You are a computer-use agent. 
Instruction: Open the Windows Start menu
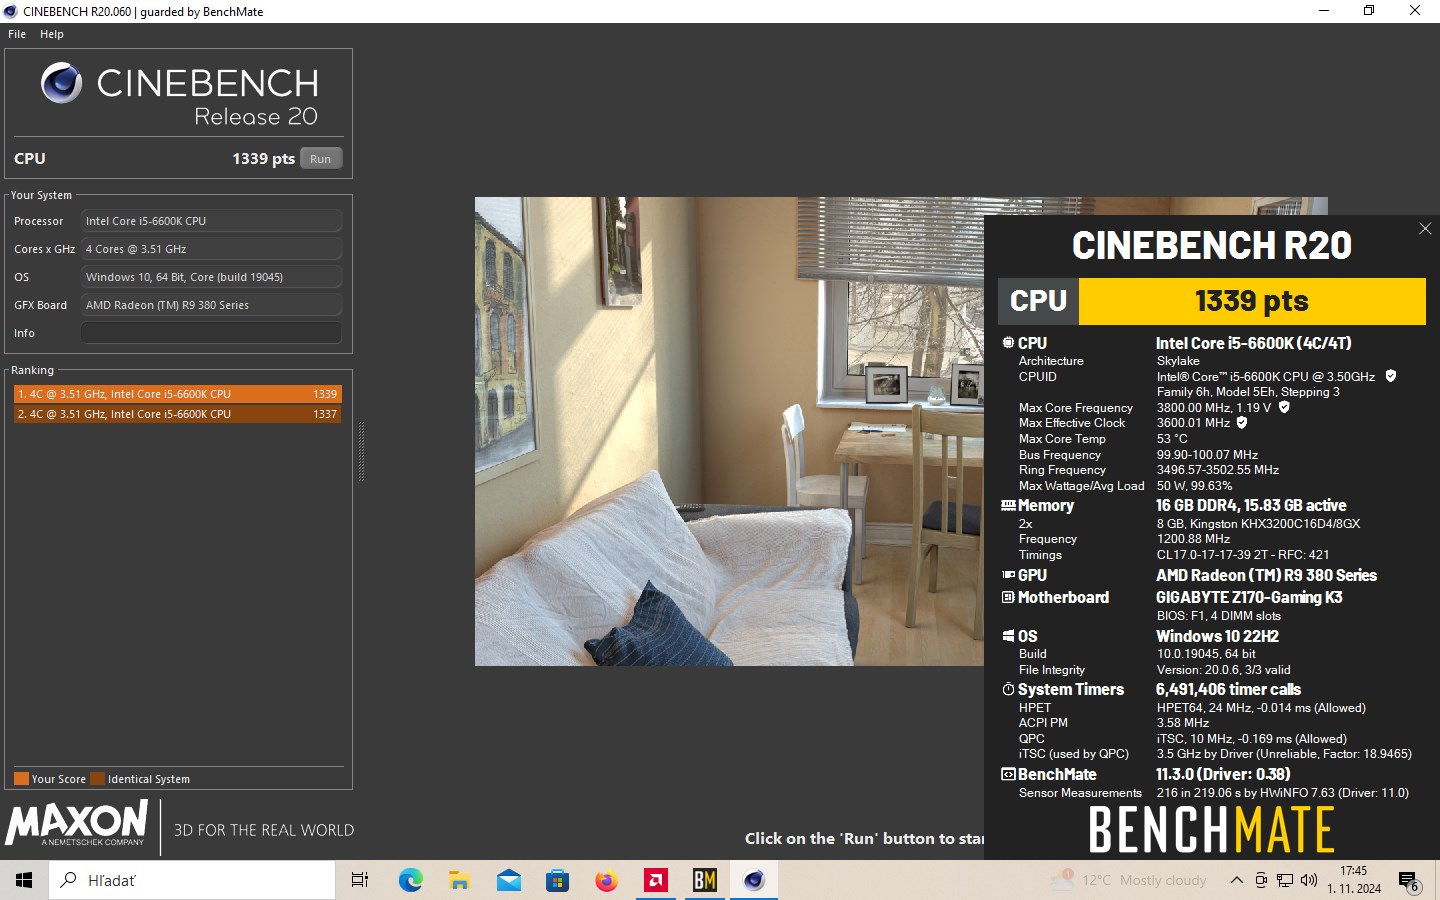click(x=24, y=880)
